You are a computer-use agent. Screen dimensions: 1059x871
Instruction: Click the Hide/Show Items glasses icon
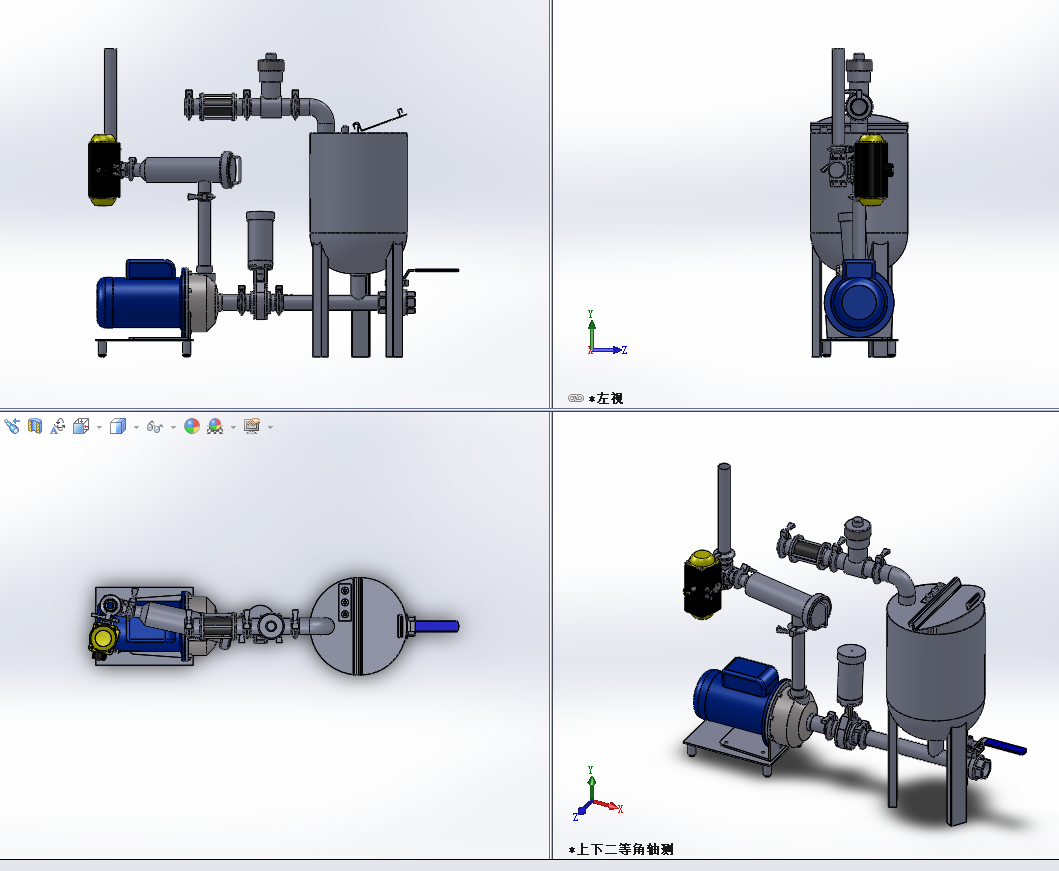[155, 427]
